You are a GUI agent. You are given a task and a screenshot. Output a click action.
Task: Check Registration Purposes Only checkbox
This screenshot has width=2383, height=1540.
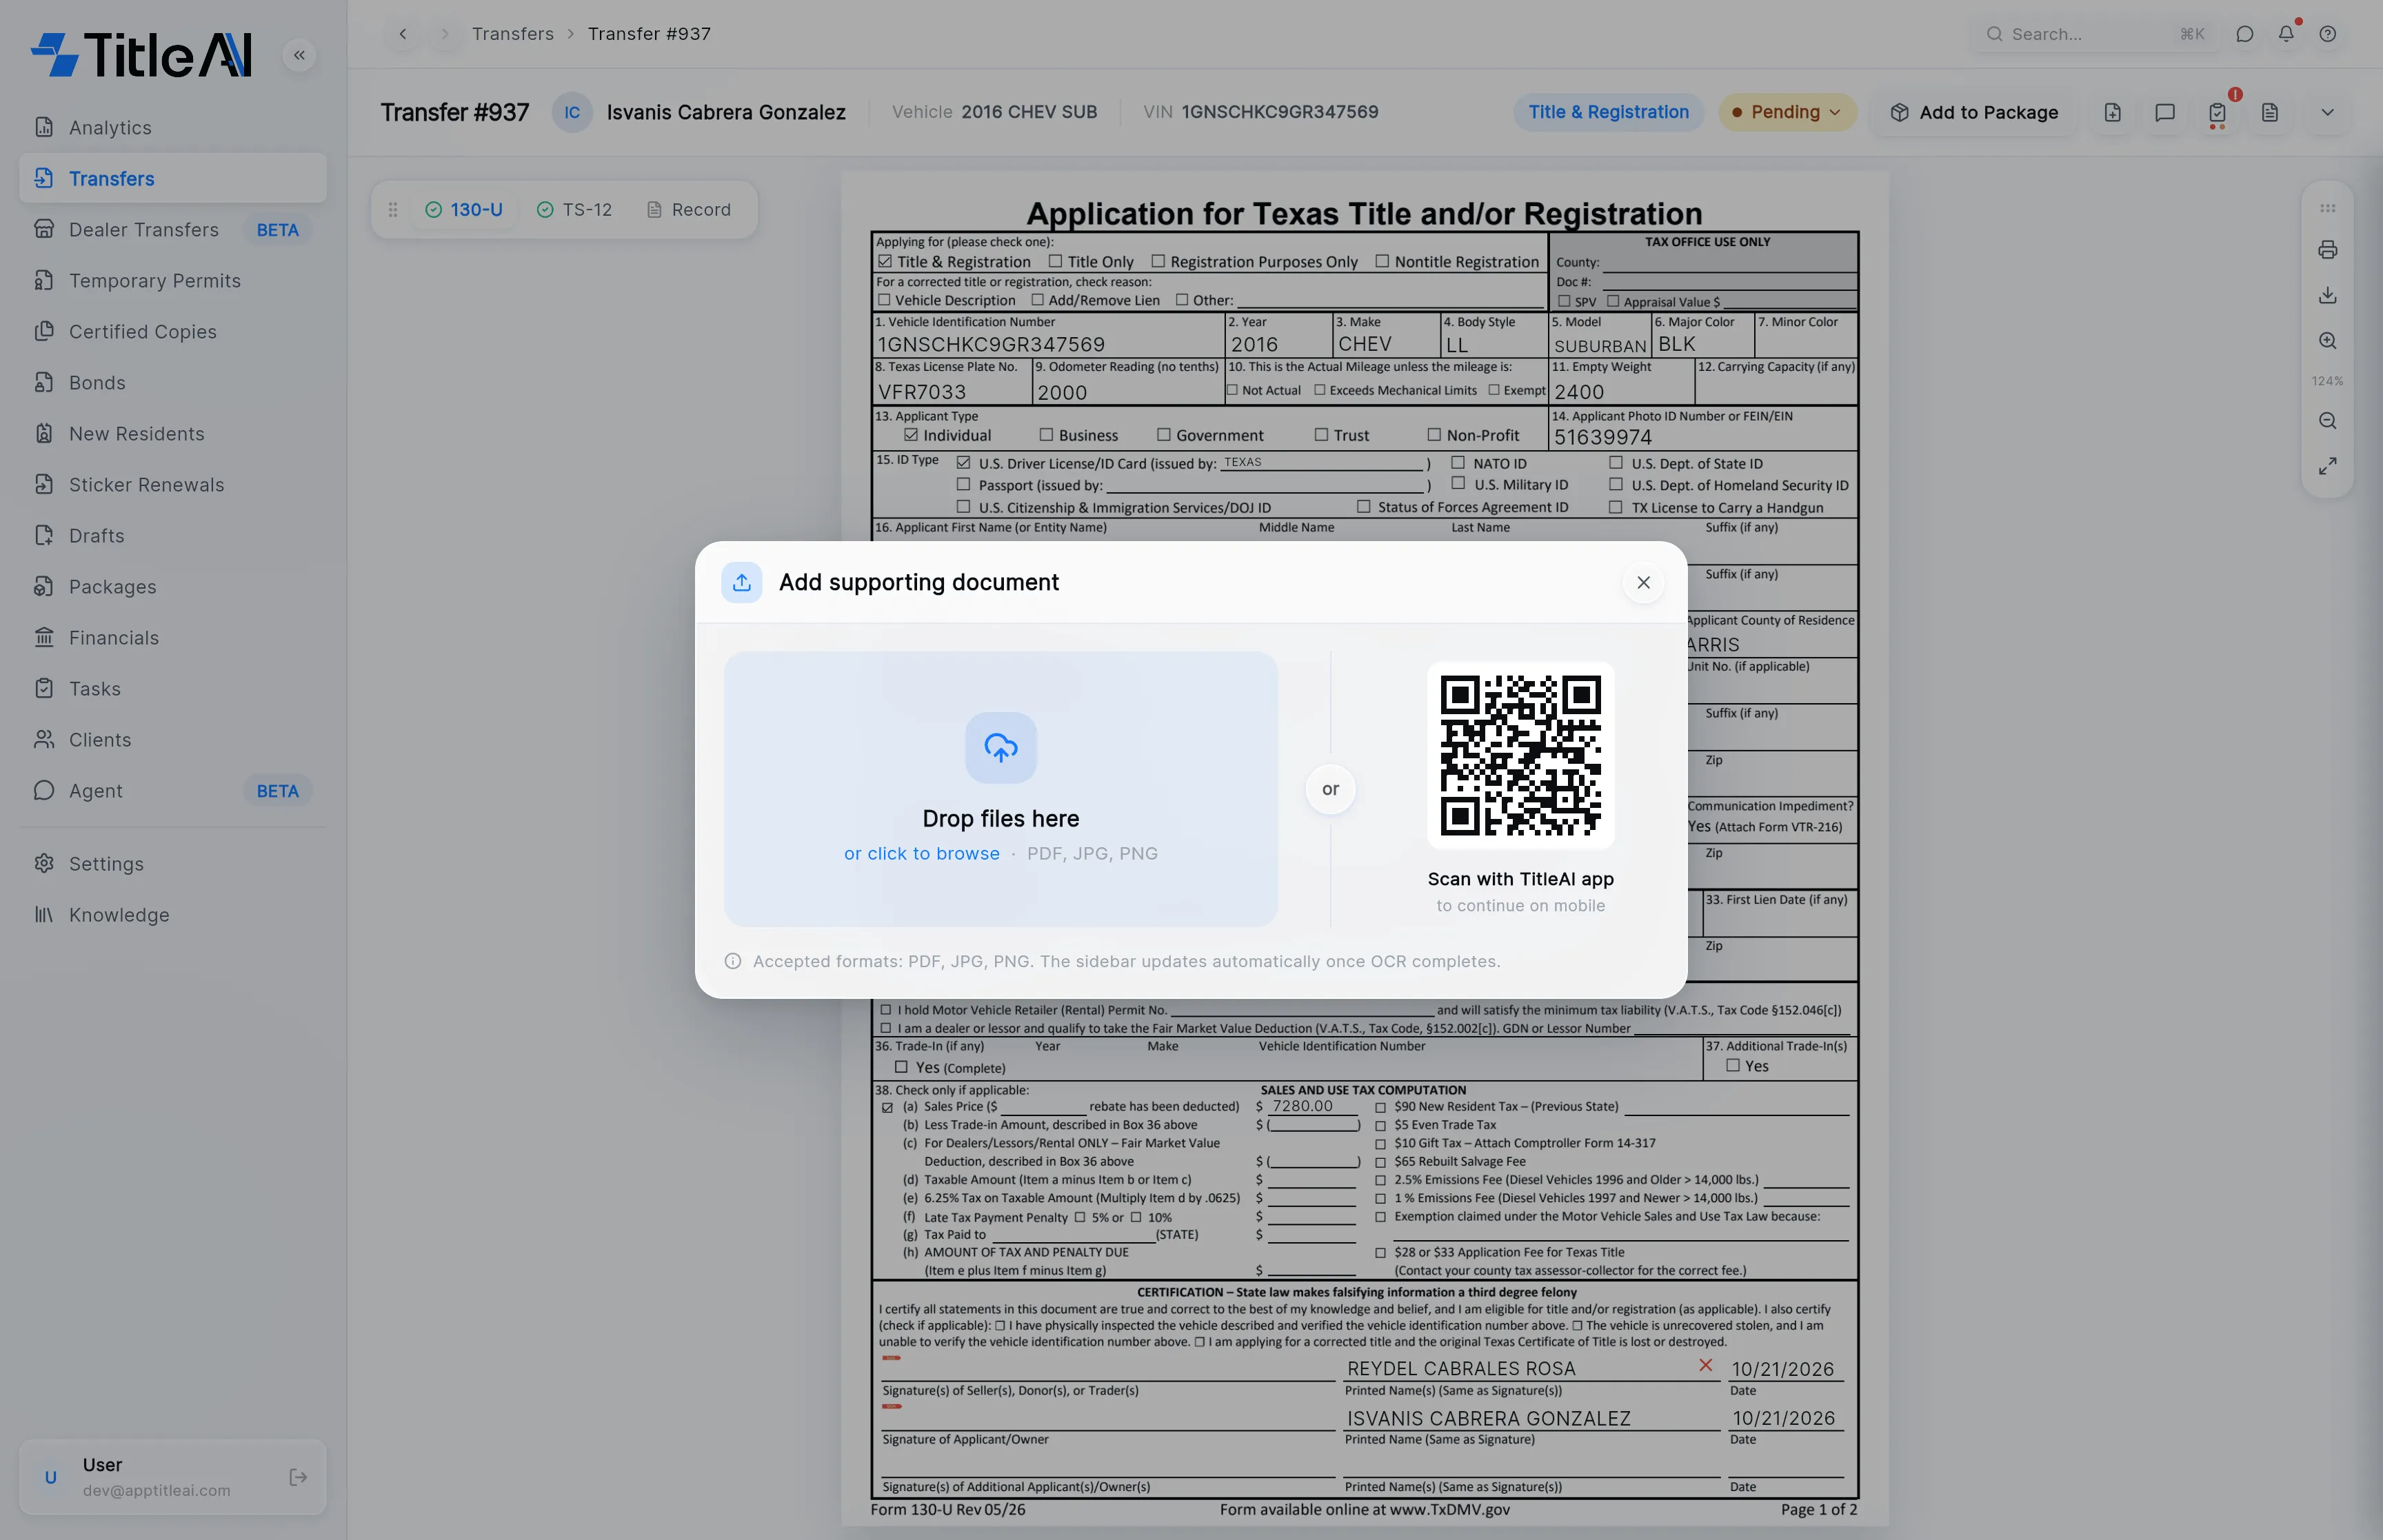(1158, 261)
